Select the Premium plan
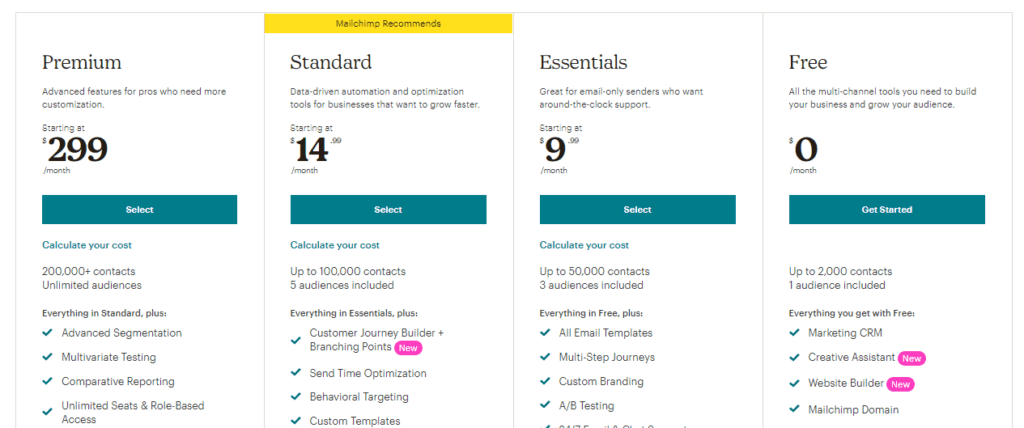Viewport: 1024px width, 428px height. tap(140, 210)
